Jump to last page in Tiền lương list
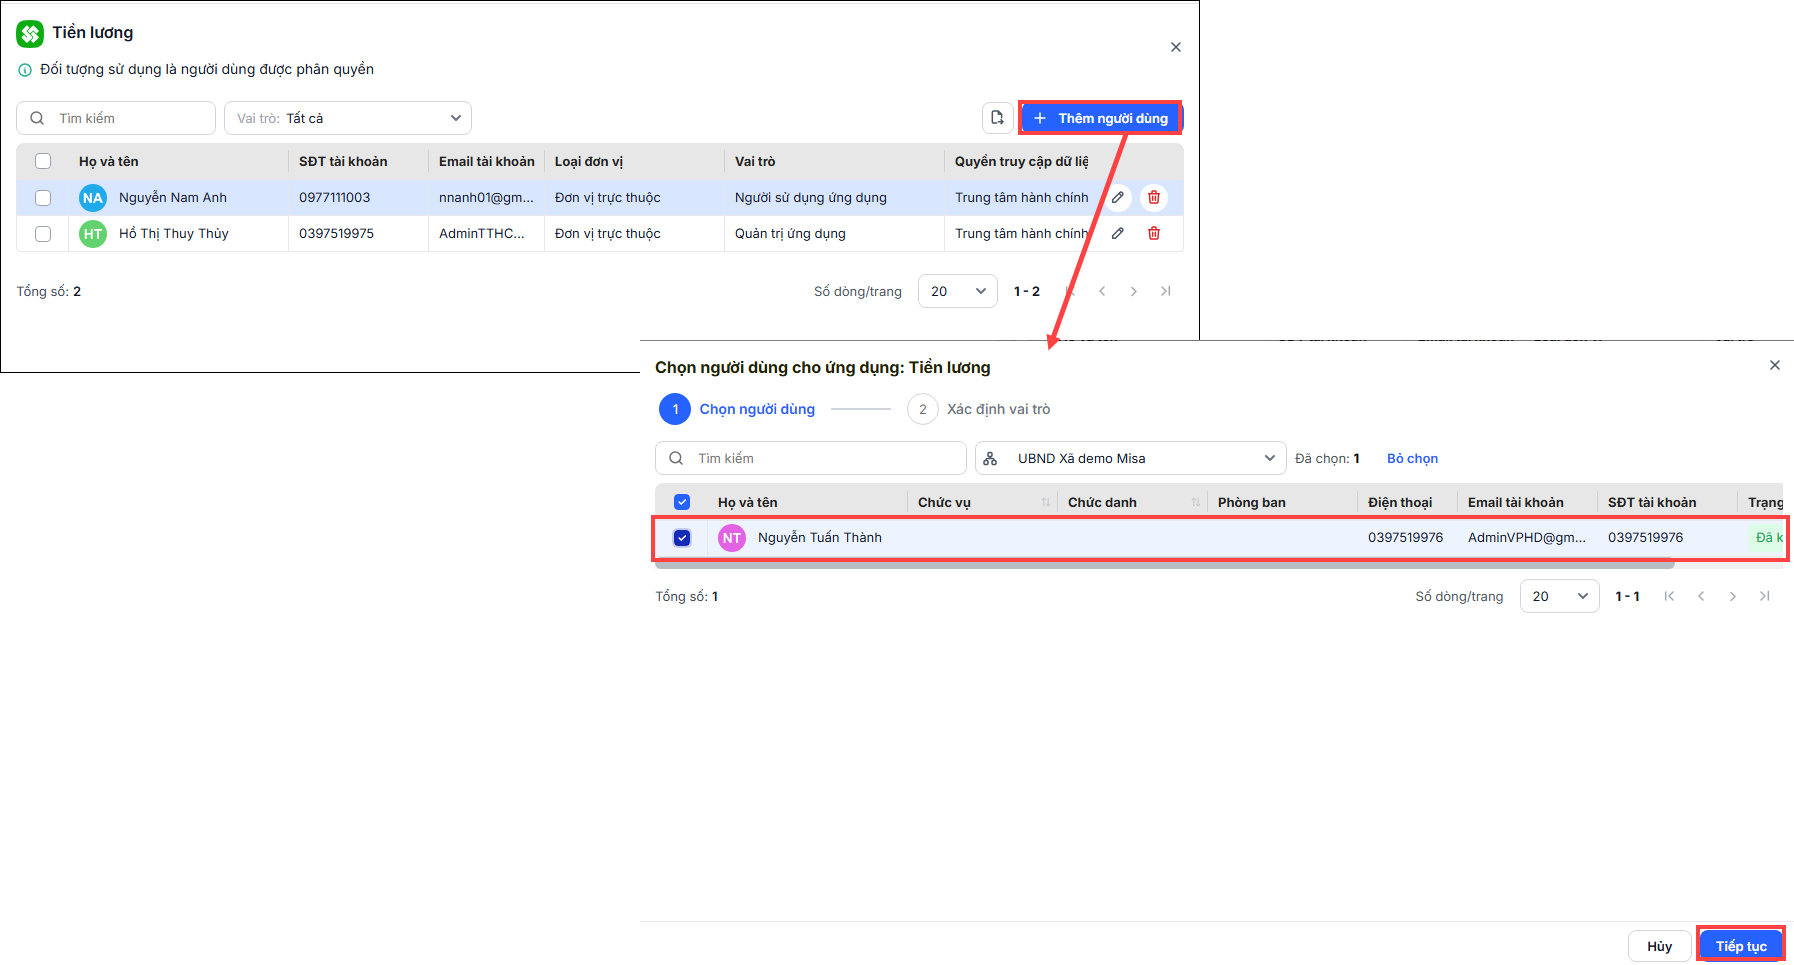Image resolution: width=1794 pixels, height=965 pixels. [x=1166, y=291]
